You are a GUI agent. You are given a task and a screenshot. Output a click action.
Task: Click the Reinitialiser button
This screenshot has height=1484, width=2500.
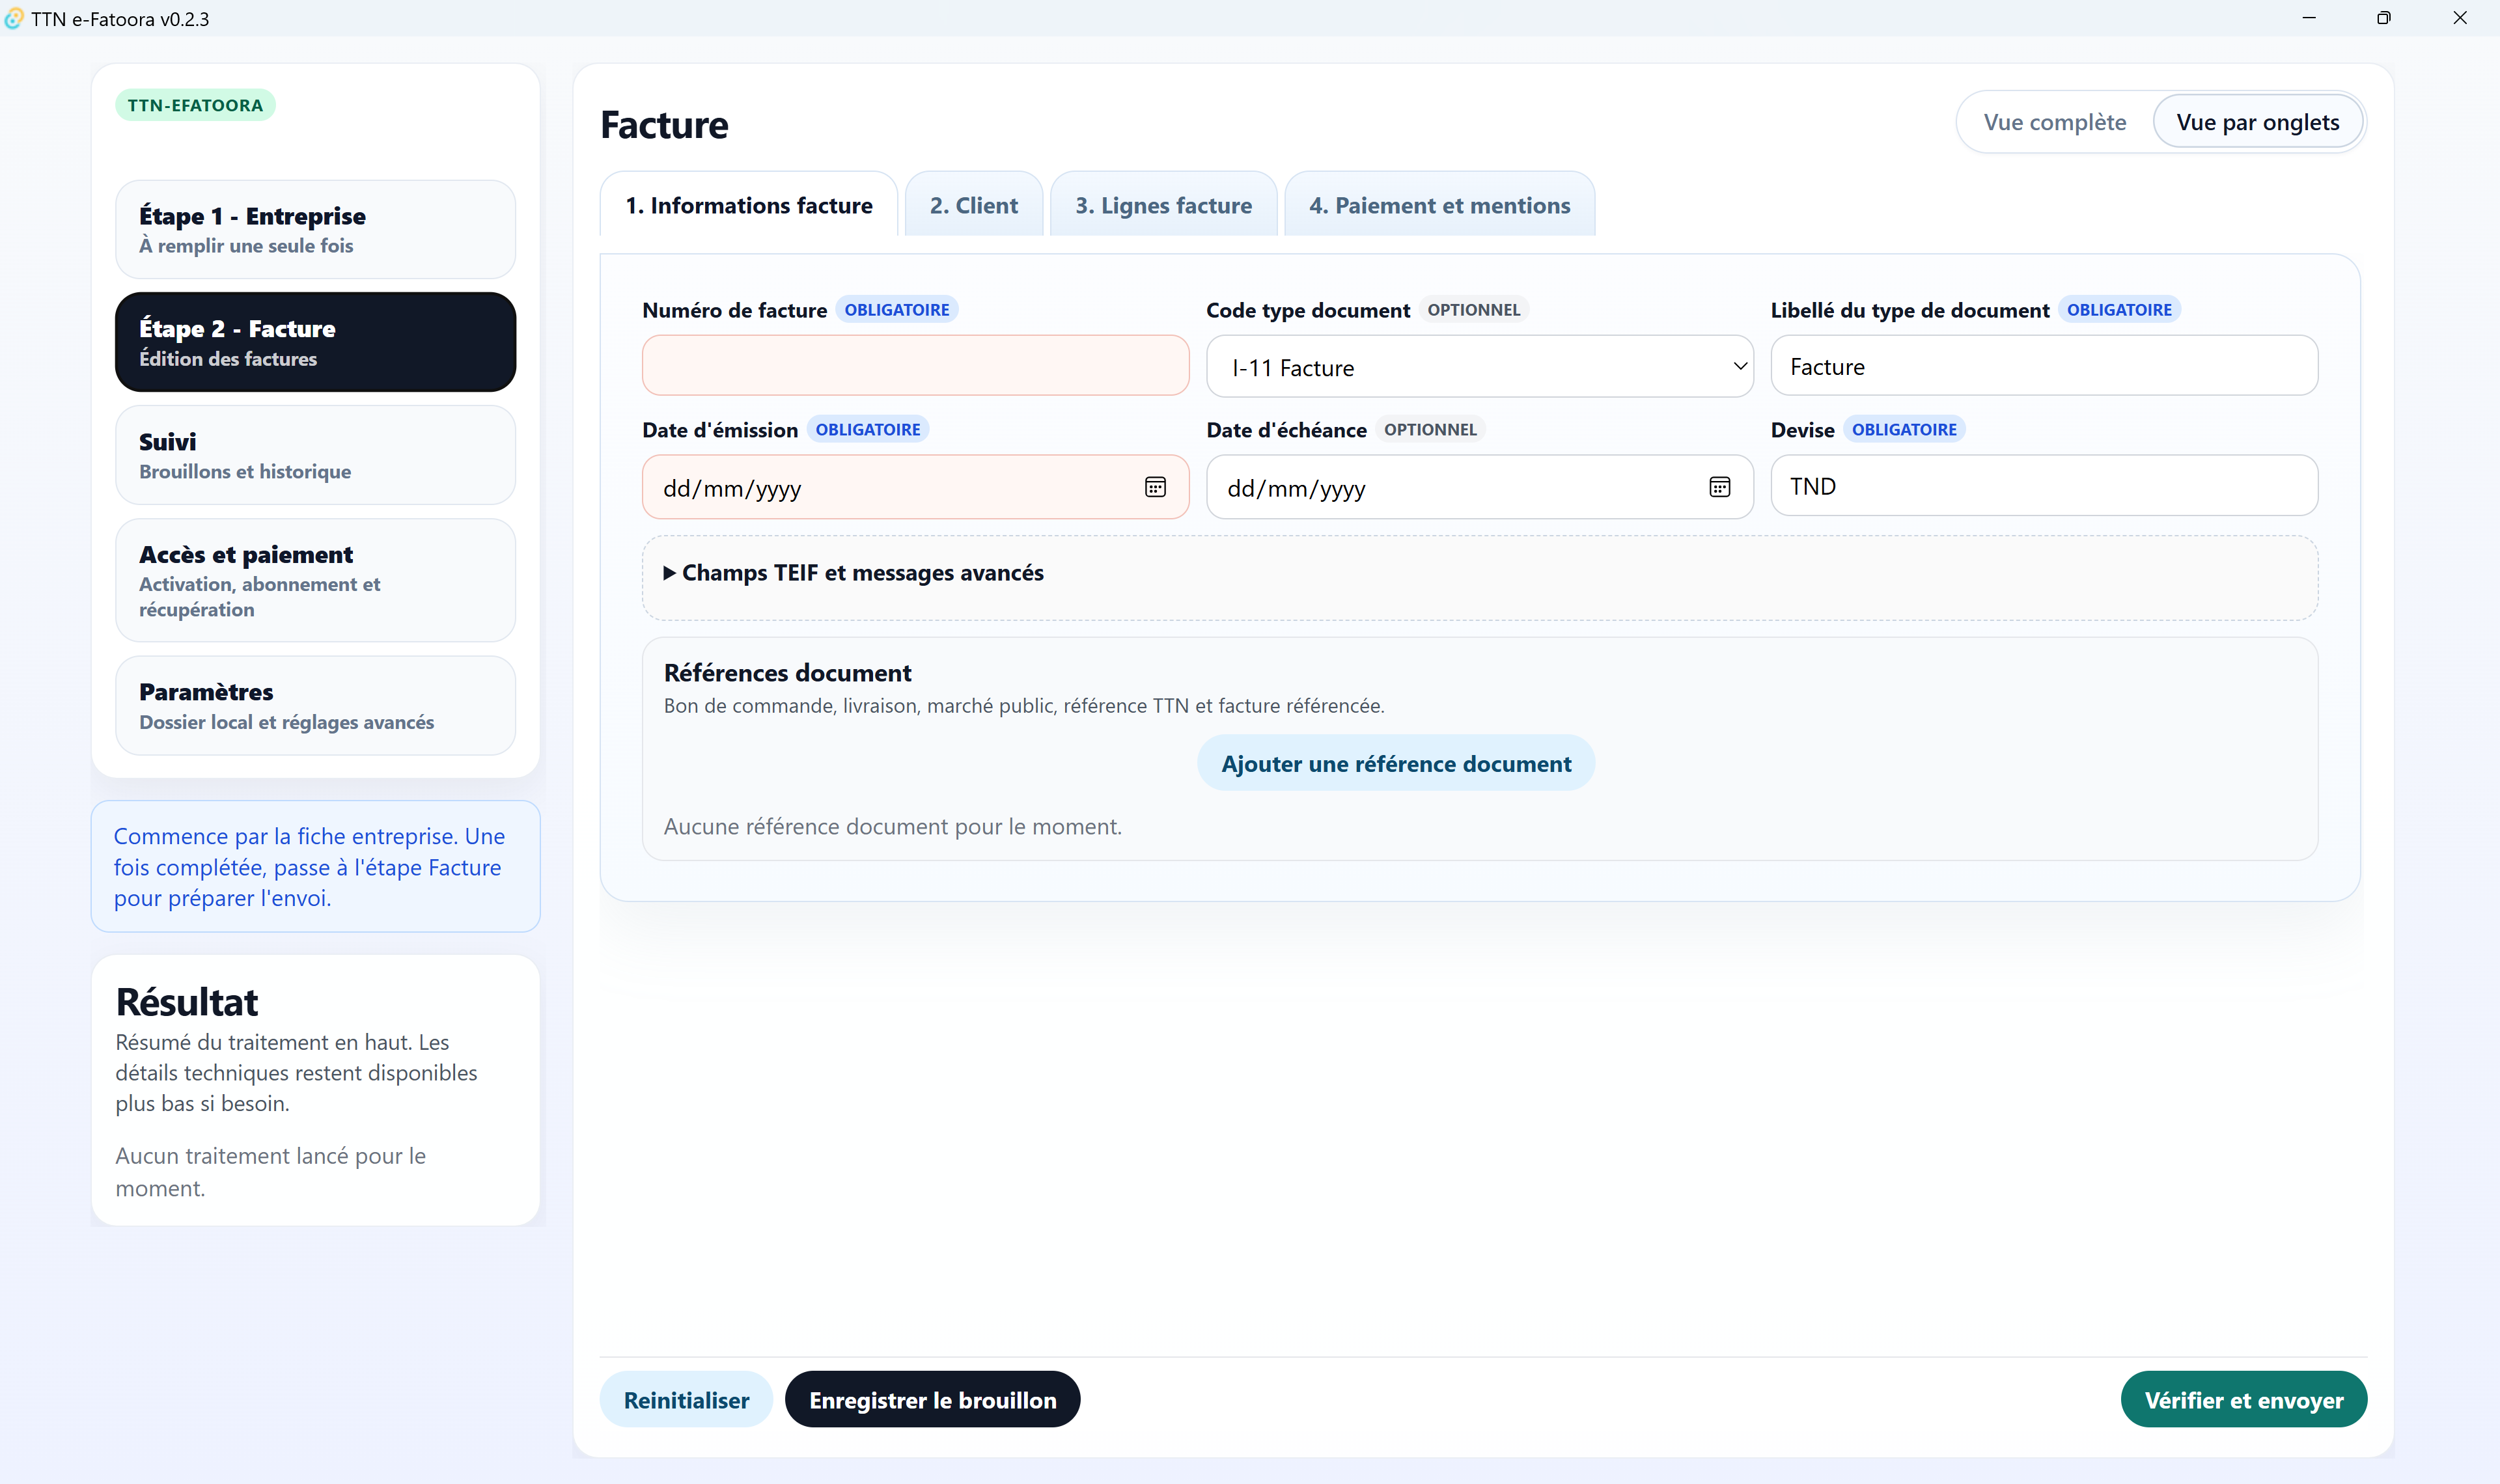(686, 1400)
